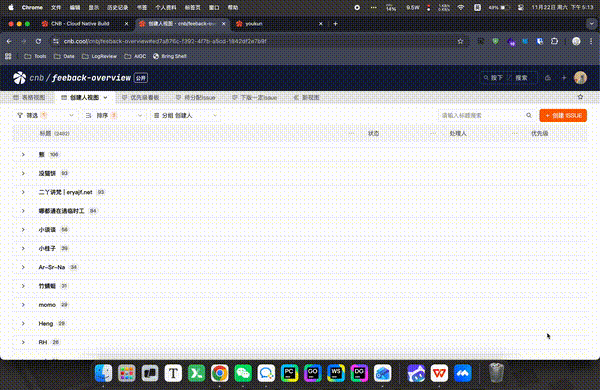
Task: Open a new browser tab
Action: coord(335,24)
